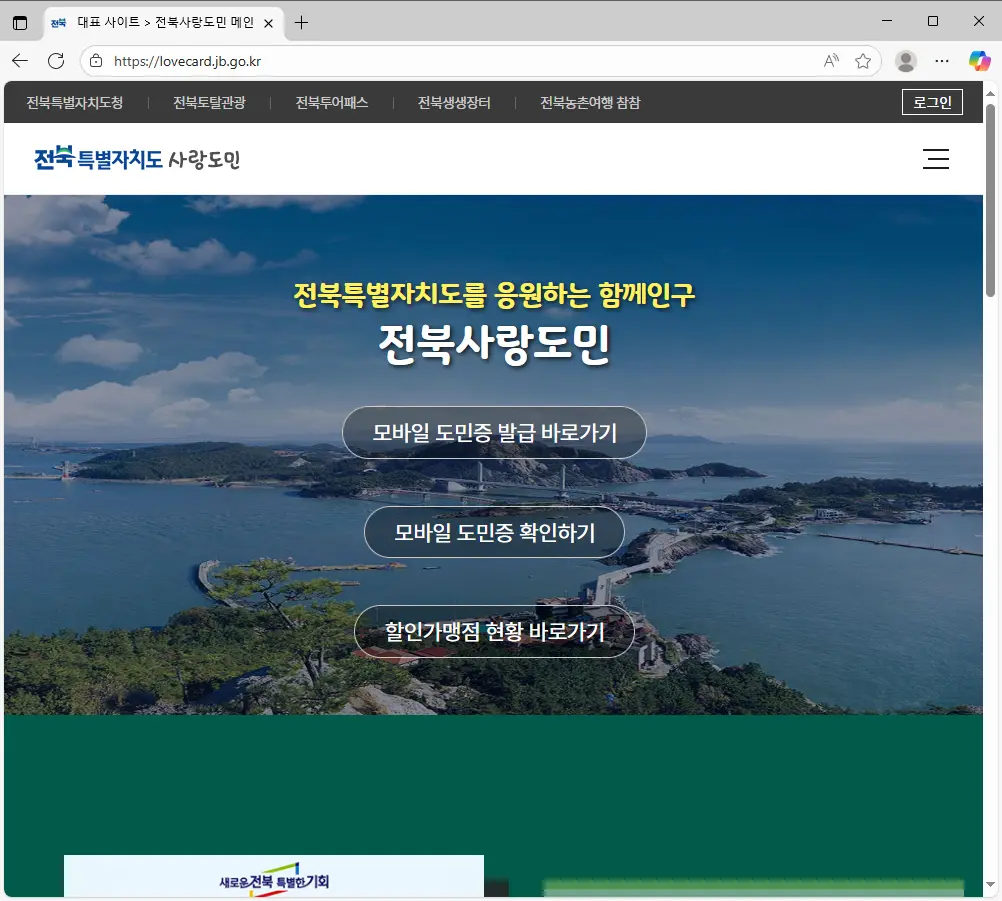Open the 전북생생장터 link

pyautogui.click(x=454, y=102)
